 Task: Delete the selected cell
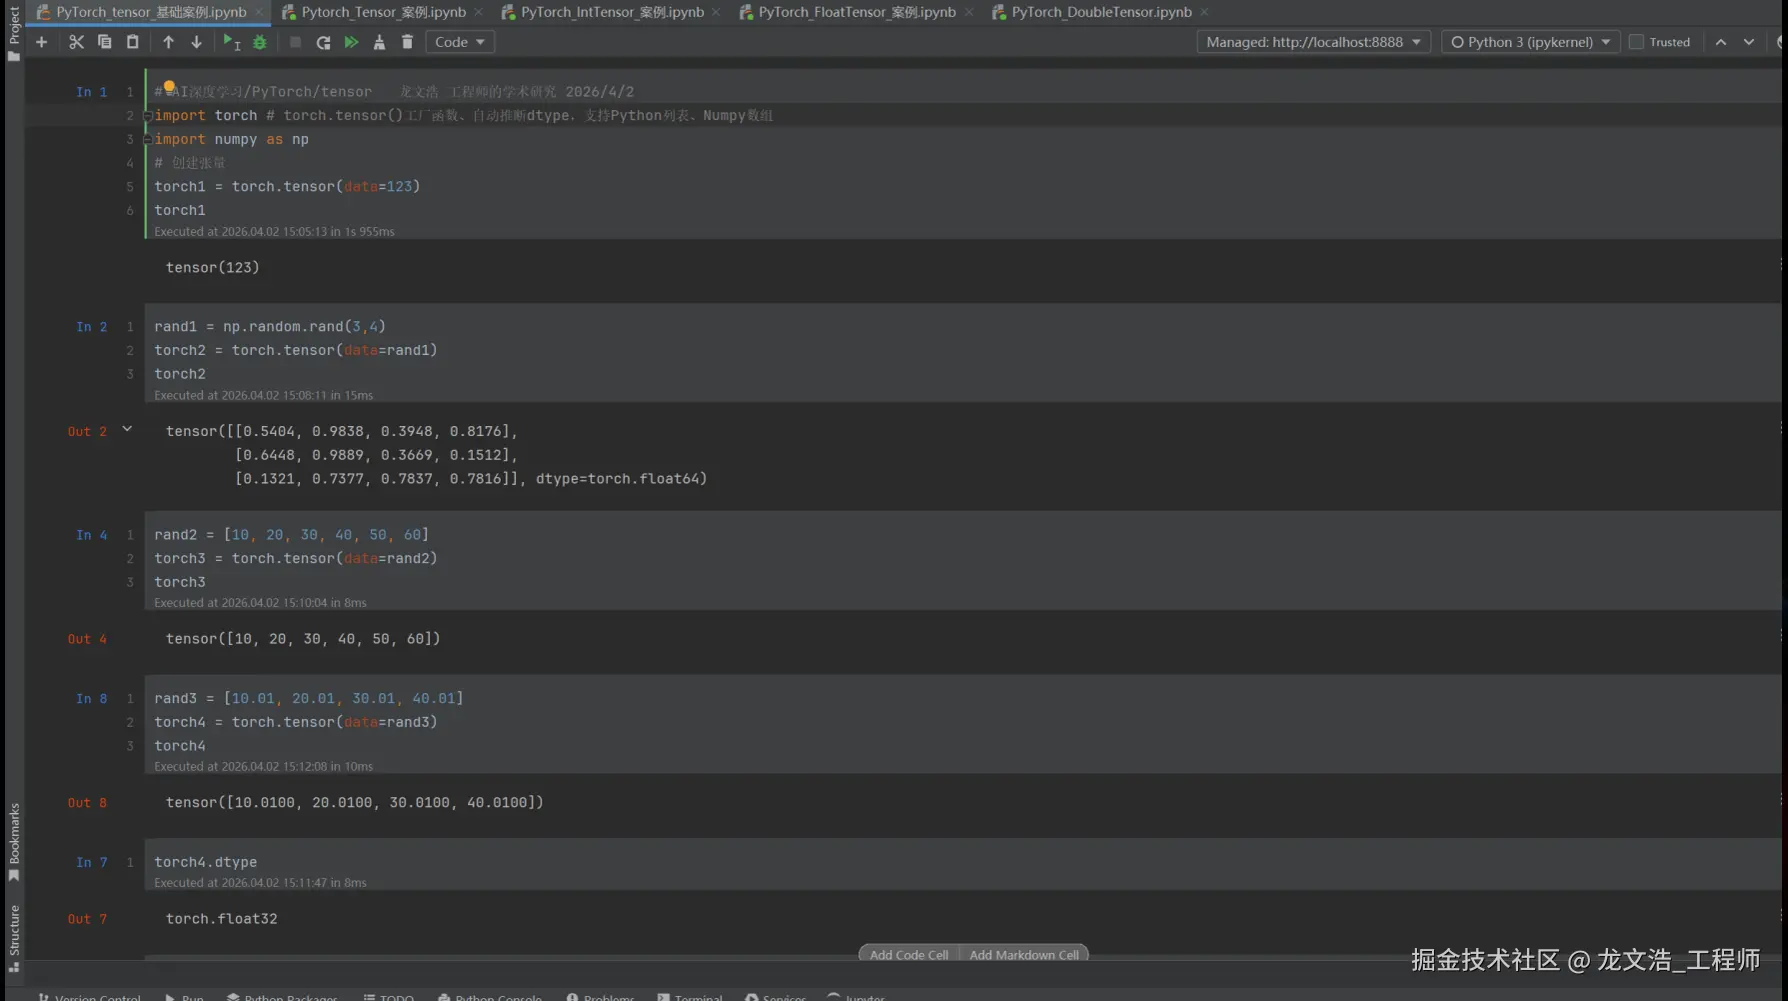click(407, 42)
